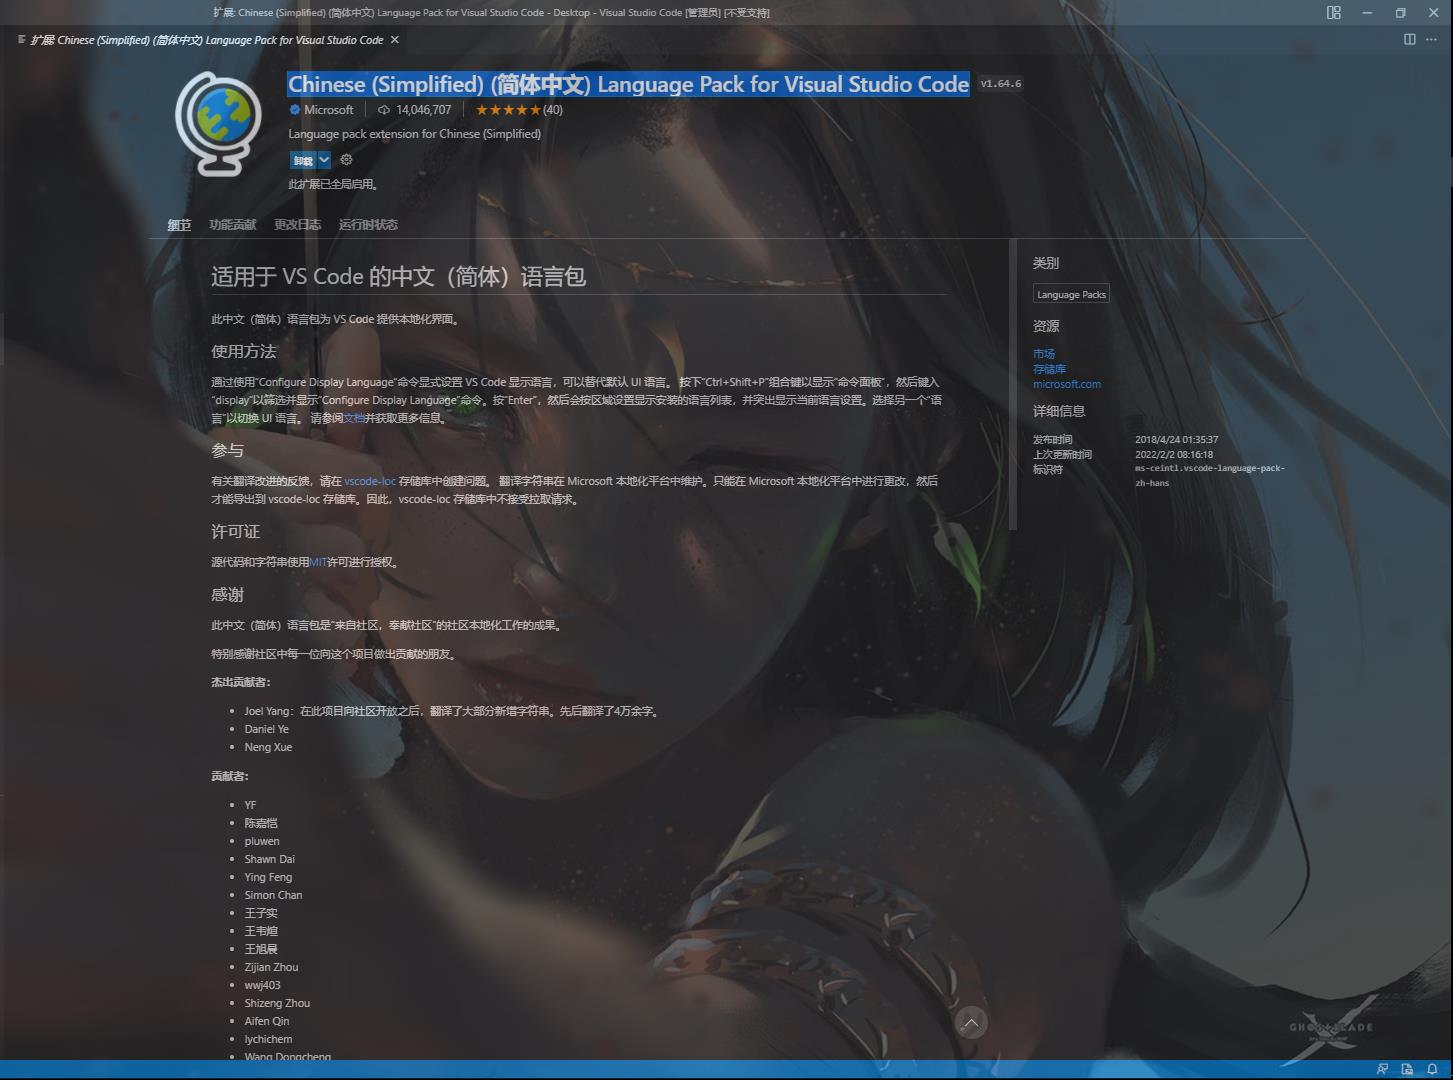Image resolution: width=1453 pixels, height=1080 pixels.
Task: Click contributor Simon Chan list item
Action: (x=273, y=895)
